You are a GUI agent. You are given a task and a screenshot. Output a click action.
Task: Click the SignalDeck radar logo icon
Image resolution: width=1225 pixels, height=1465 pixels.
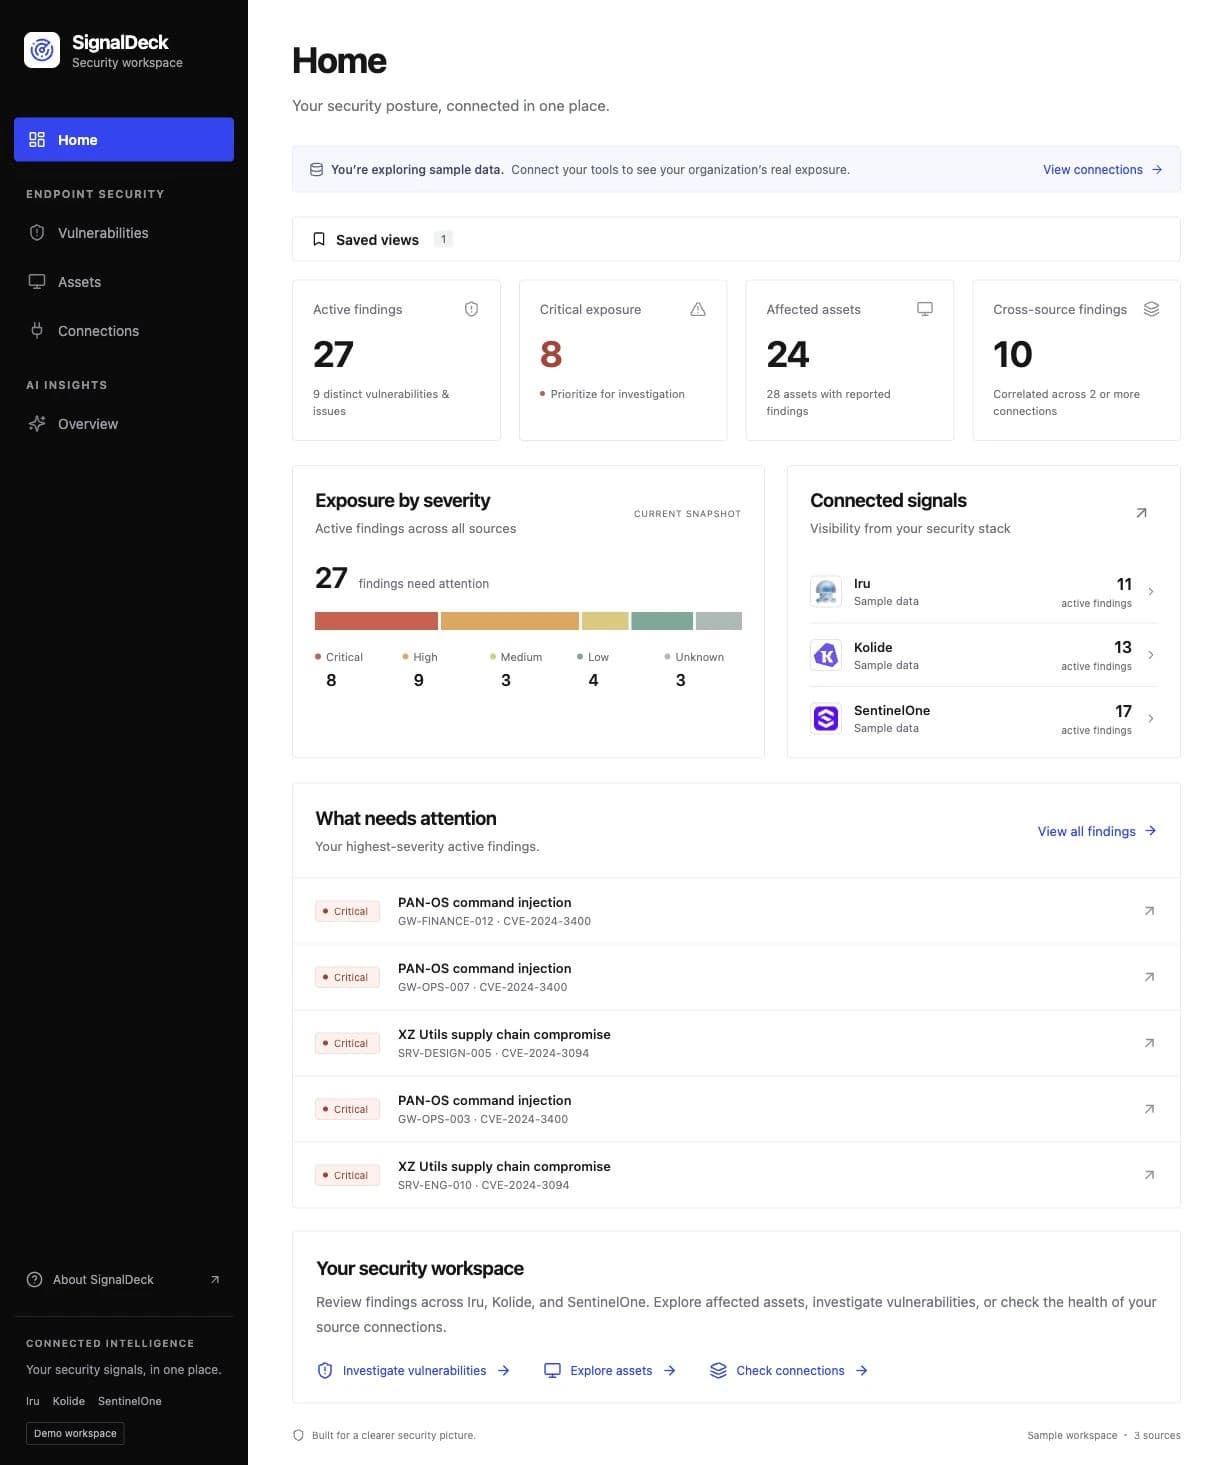pos(42,50)
